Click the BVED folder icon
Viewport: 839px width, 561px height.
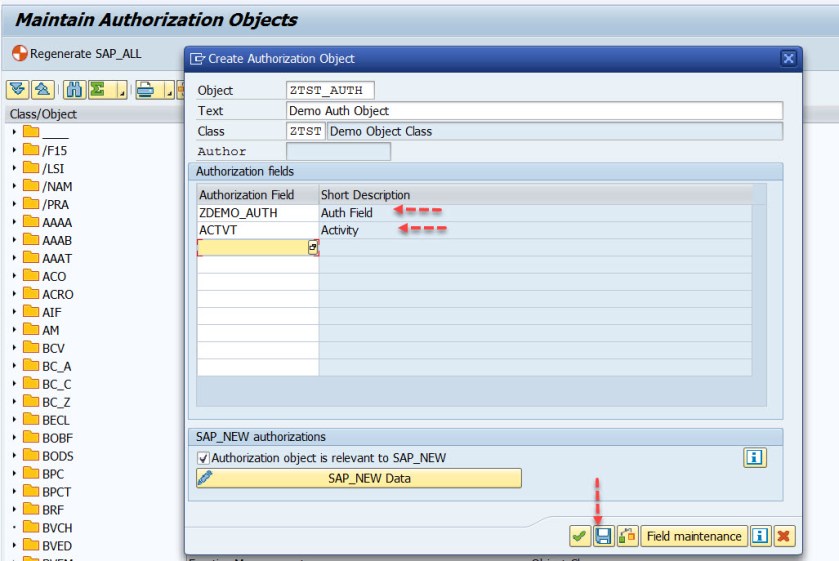31,545
